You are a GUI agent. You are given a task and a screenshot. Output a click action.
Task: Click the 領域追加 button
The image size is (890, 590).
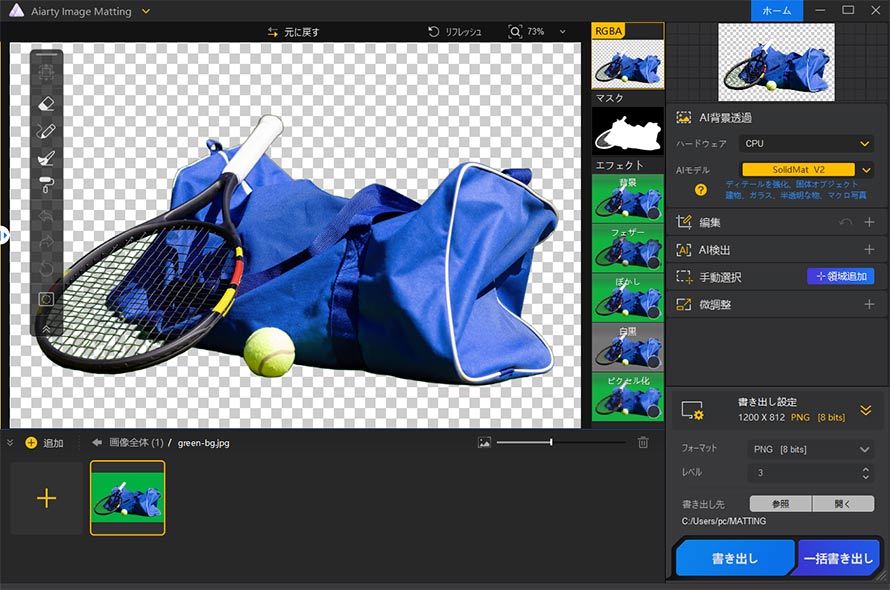[840, 277]
